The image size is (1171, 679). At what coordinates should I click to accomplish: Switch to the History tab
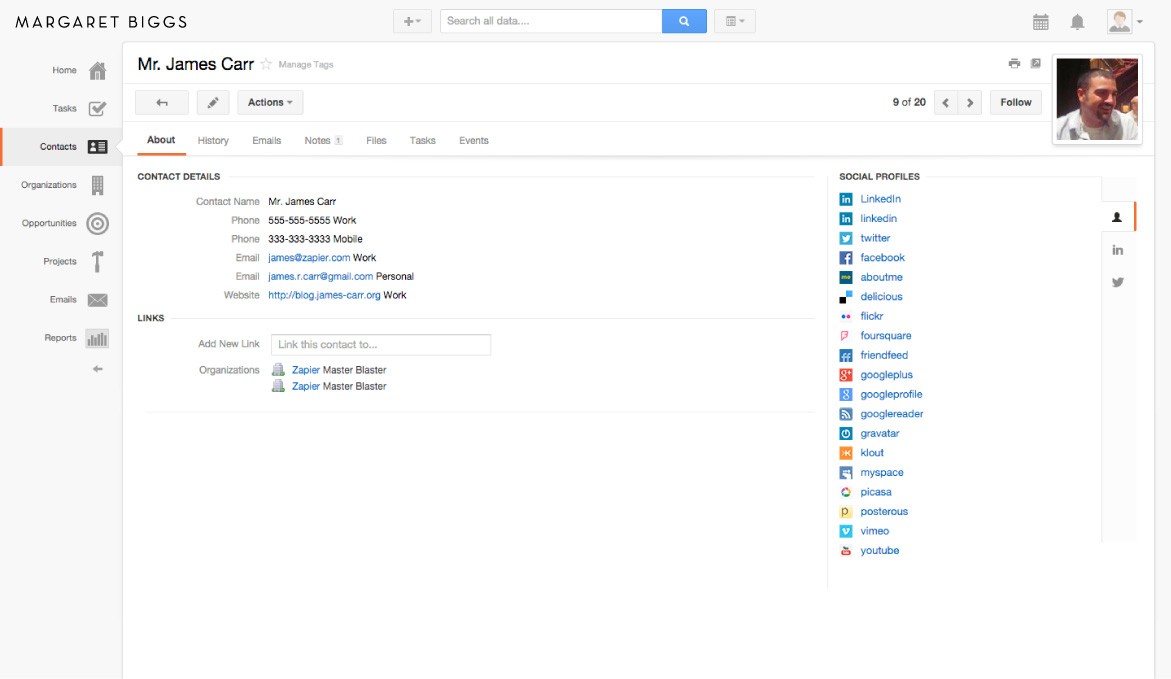click(x=213, y=140)
